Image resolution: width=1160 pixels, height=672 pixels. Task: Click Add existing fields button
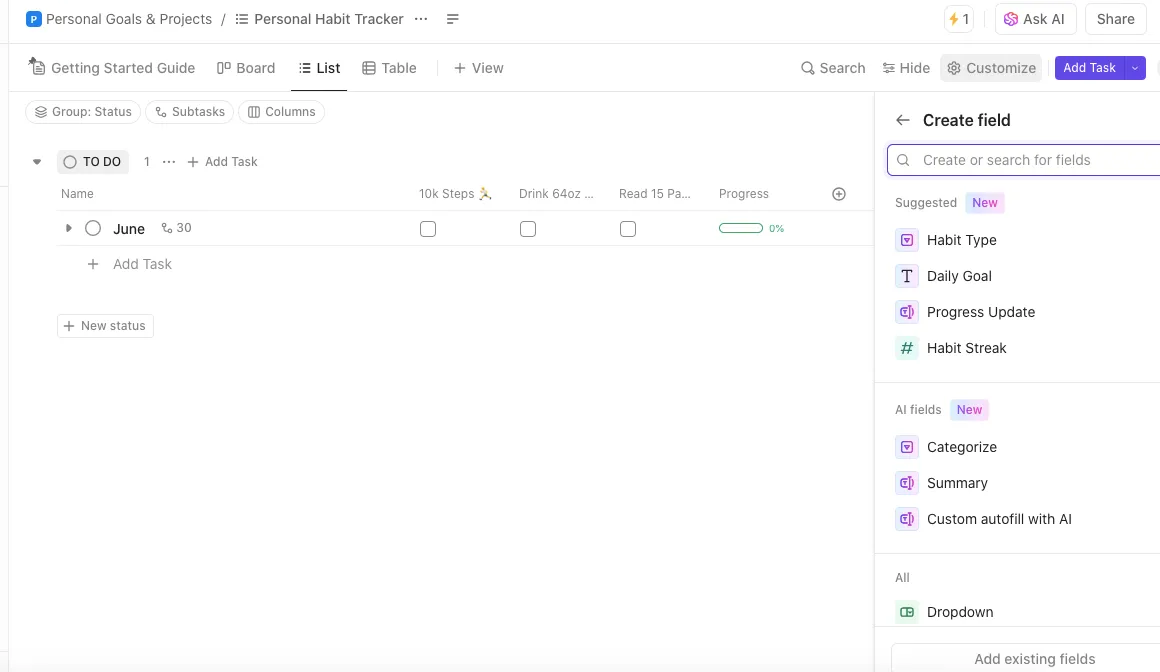pos(1026,659)
